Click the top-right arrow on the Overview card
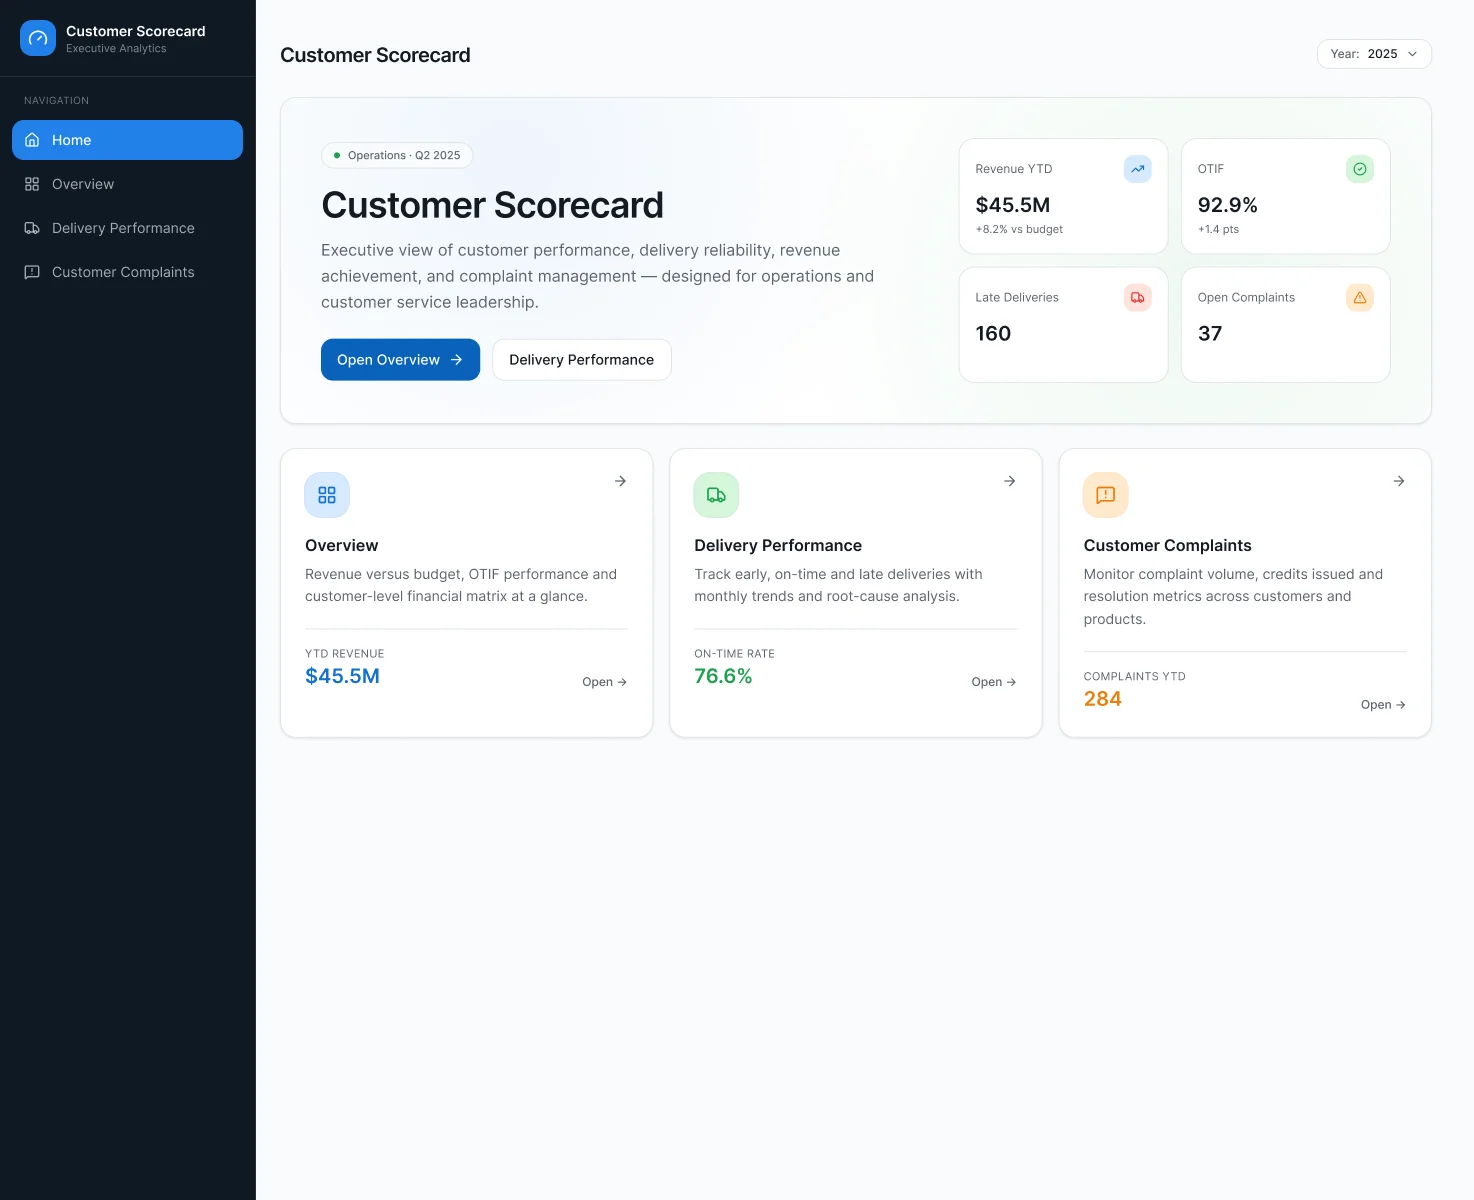Viewport: 1474px width, 1200px height. pos(620,481)
